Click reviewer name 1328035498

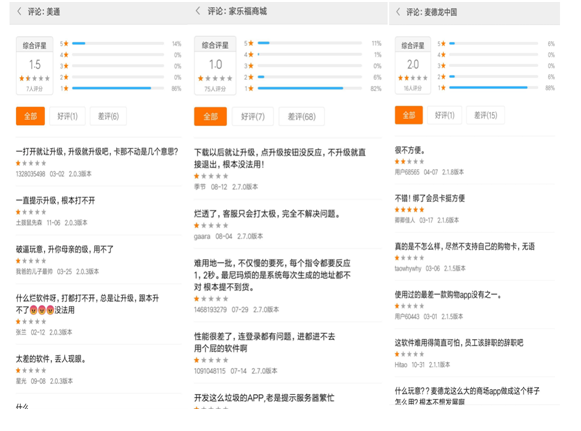point(30,174)
